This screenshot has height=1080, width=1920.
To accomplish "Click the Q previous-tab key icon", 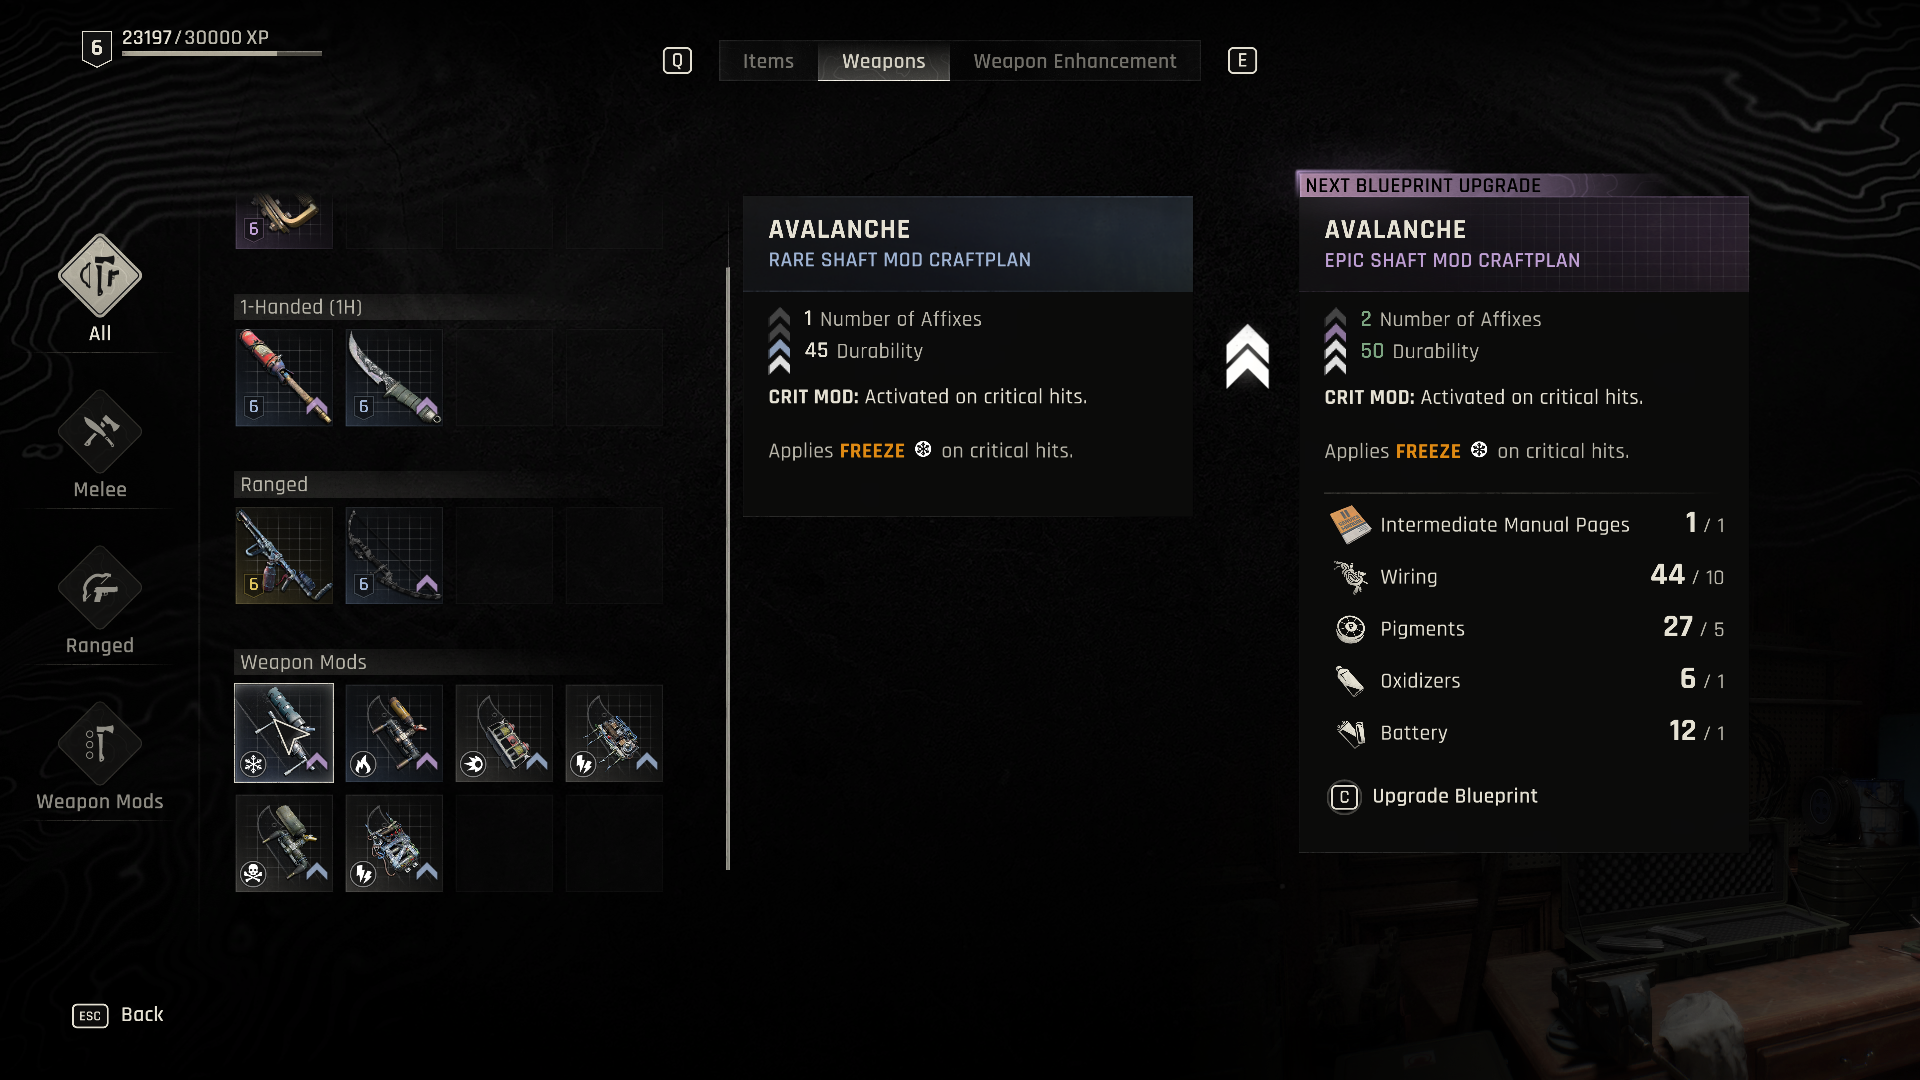I will (677, 61).
